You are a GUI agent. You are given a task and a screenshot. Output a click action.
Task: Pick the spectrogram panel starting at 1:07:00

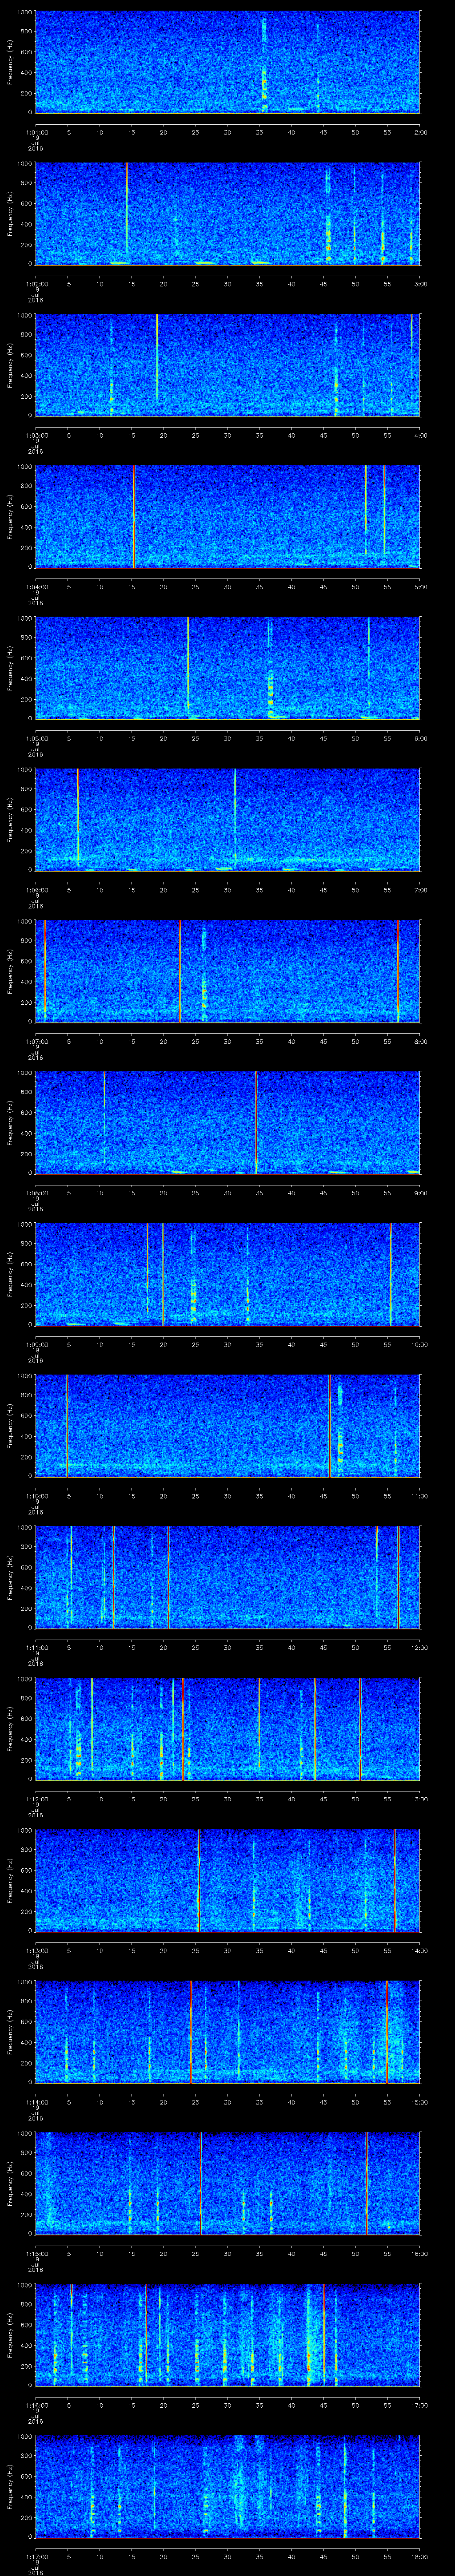click(227, 971)
